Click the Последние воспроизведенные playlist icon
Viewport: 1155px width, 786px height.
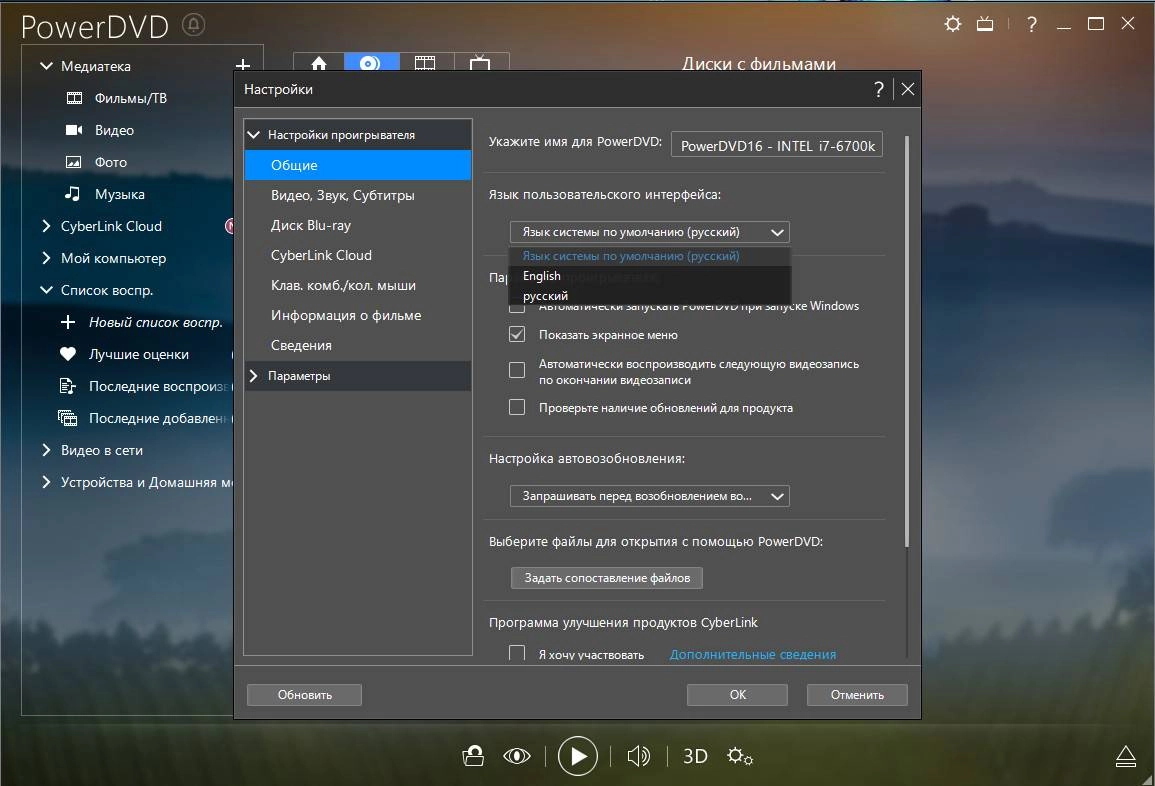pyautogui.click(x=68, y=386)
